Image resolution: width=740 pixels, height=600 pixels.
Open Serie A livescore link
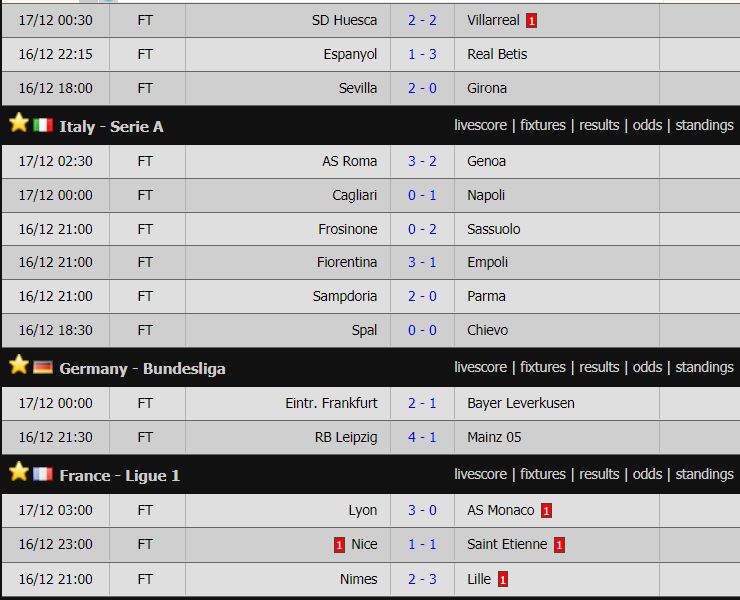click(480, 125)
